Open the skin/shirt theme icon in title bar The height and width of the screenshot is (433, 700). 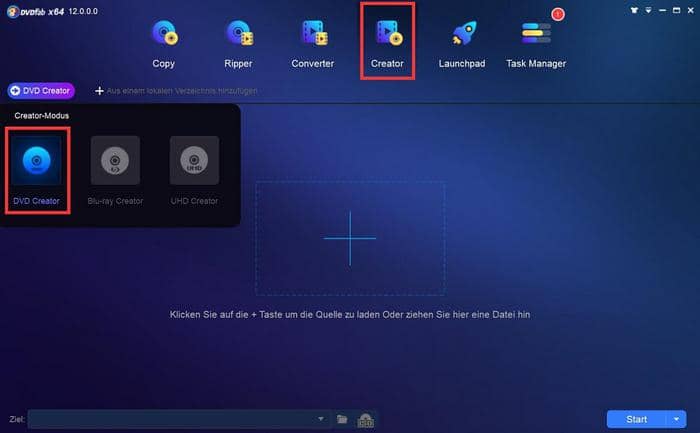634,10
